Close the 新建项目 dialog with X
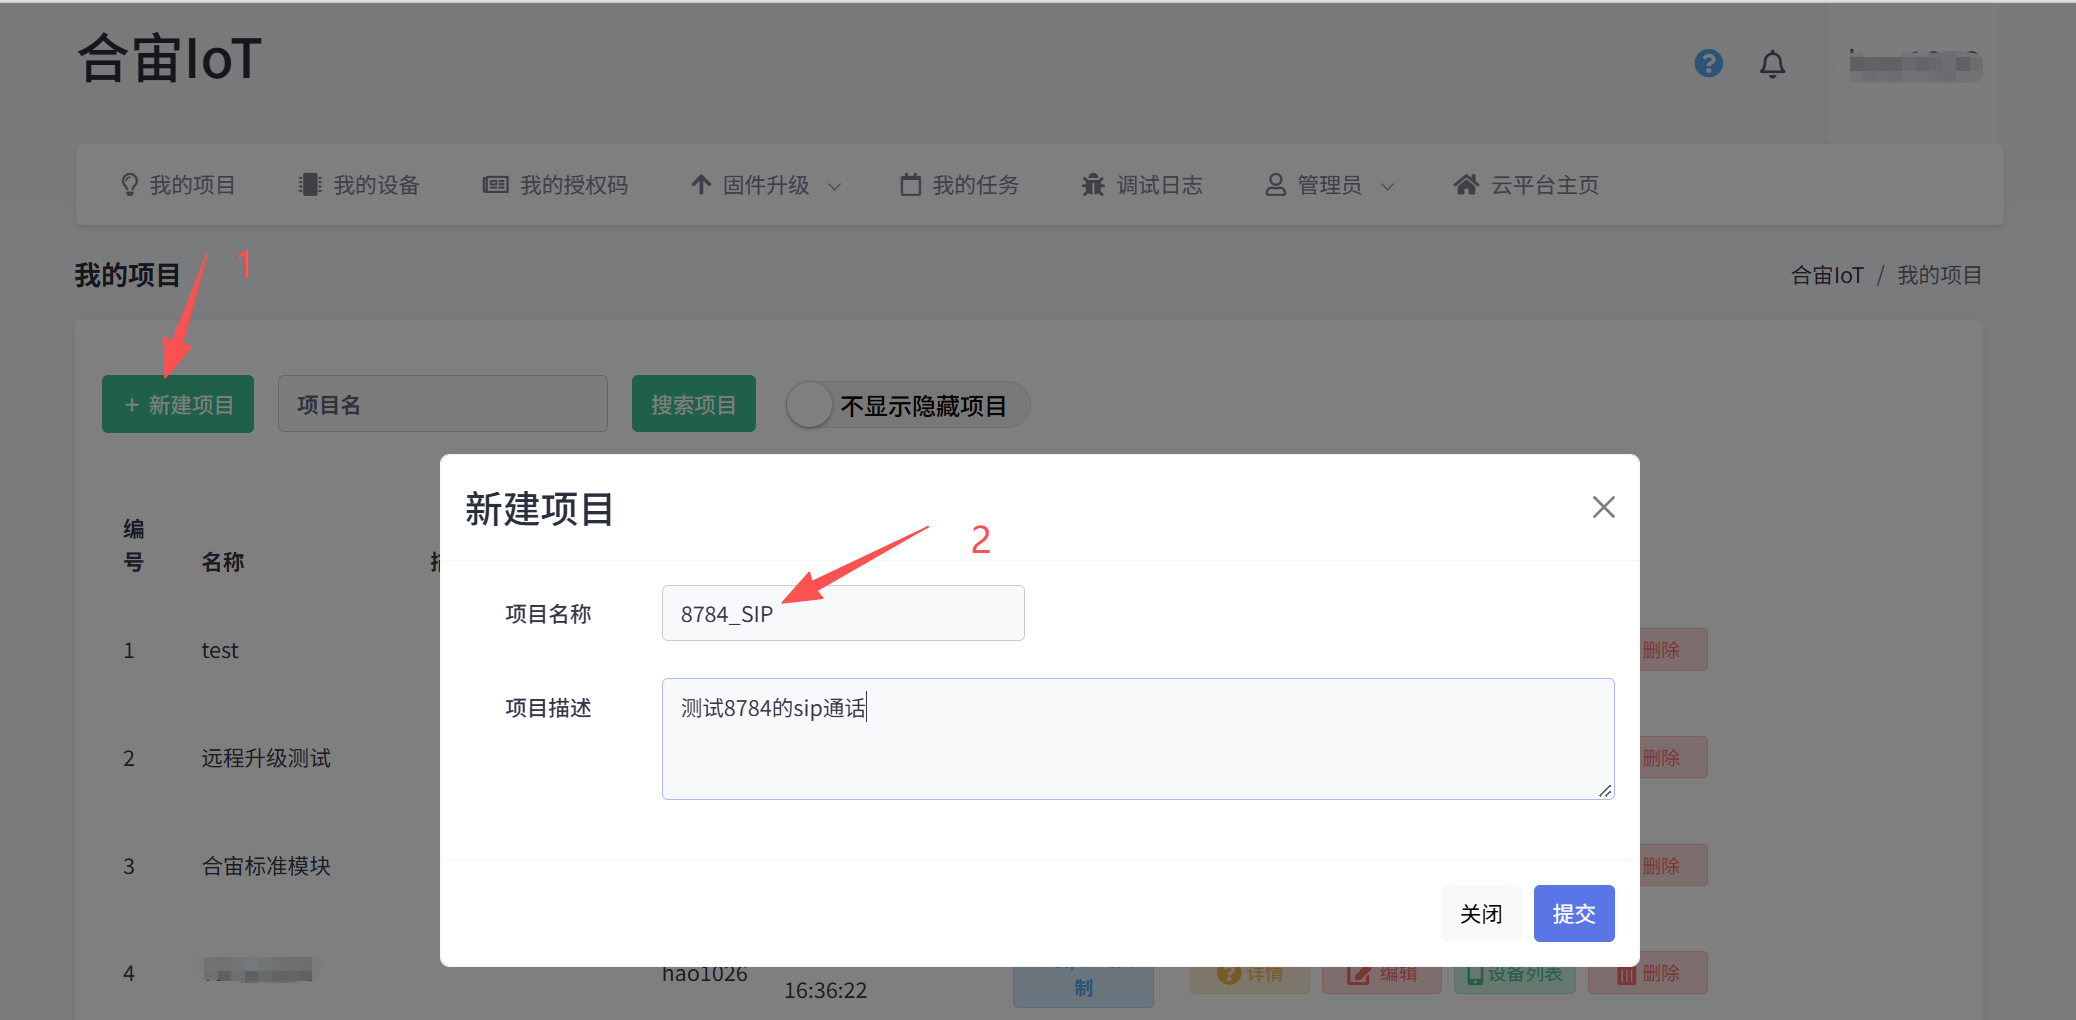 click(x=1603, y=507)
